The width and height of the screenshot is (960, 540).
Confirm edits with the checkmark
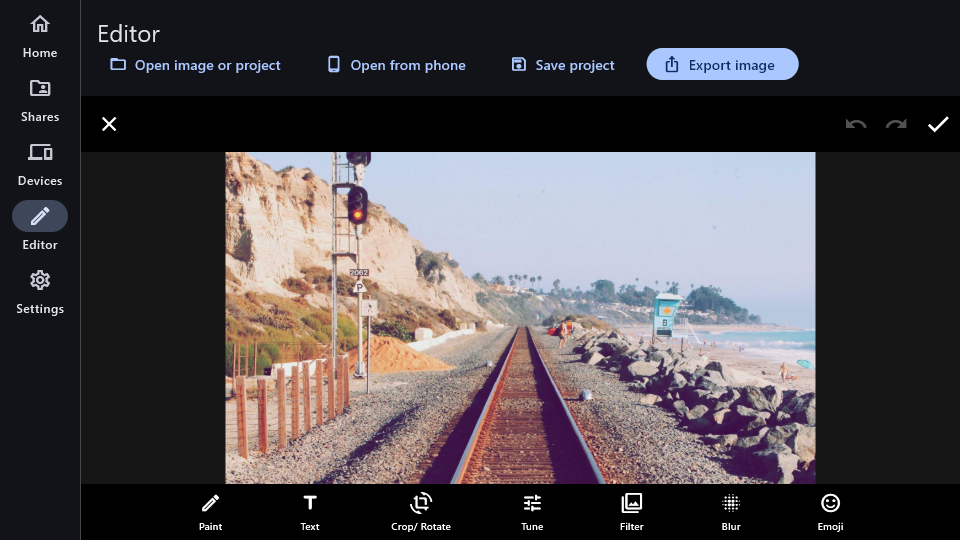click(938, 124)
